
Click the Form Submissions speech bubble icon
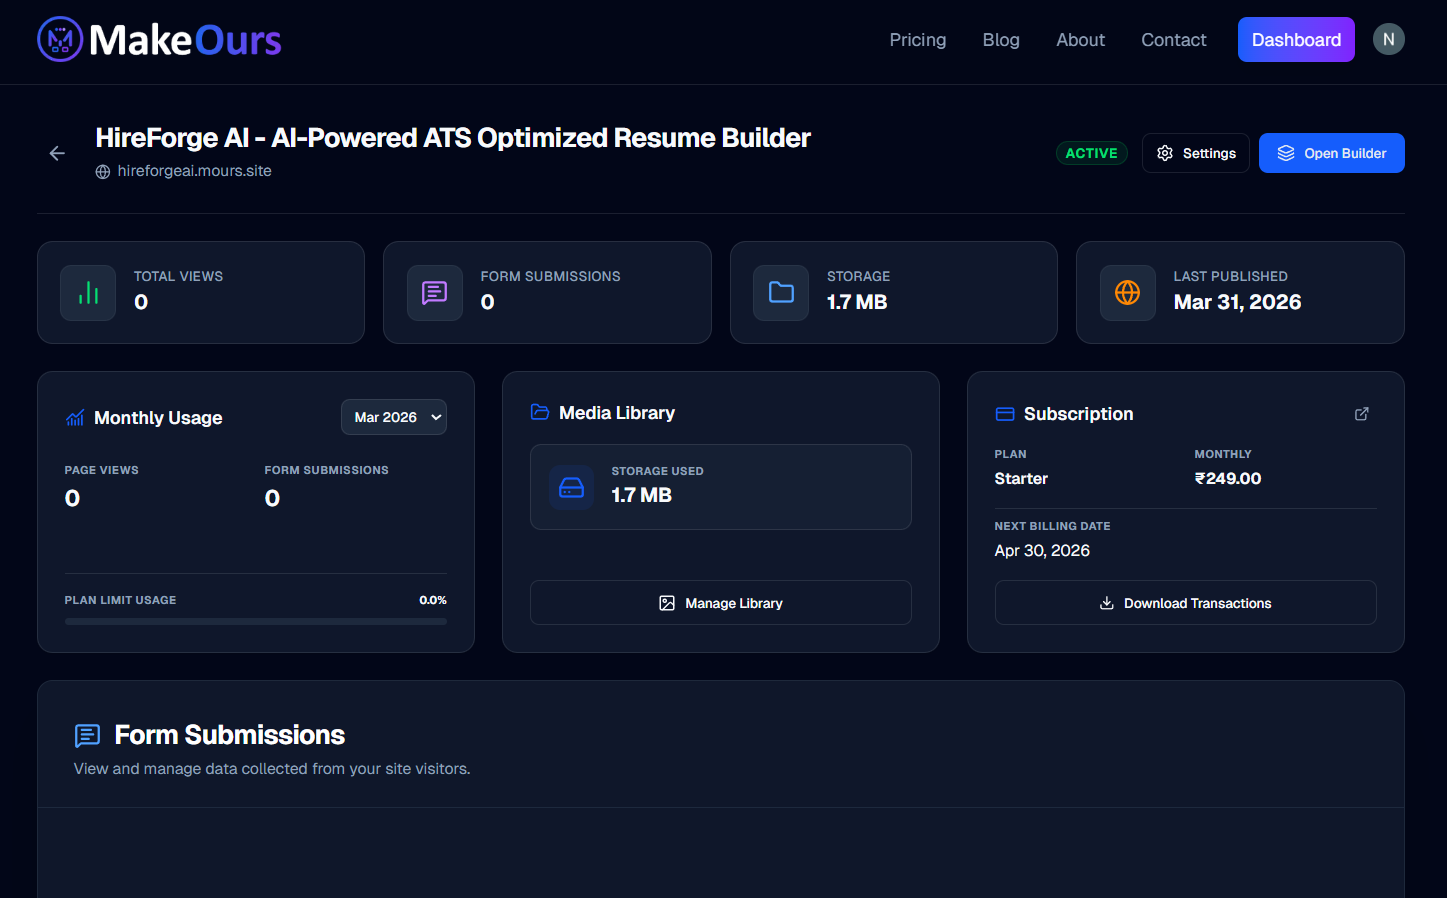(434, 292)
